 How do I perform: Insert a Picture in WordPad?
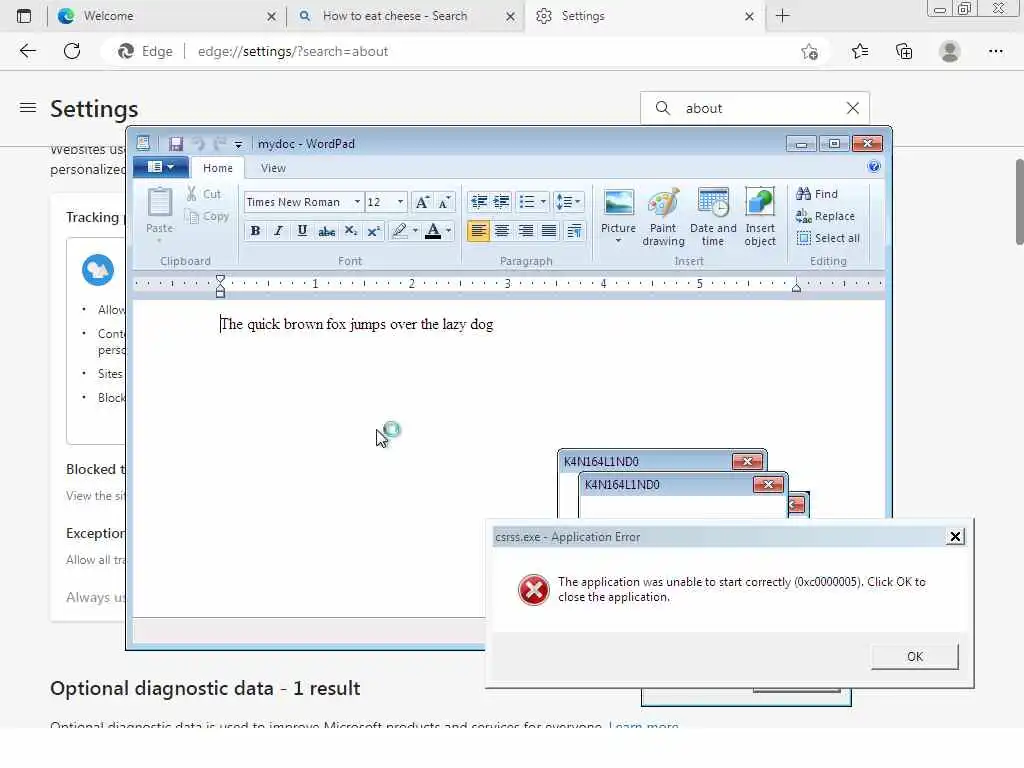618,209
